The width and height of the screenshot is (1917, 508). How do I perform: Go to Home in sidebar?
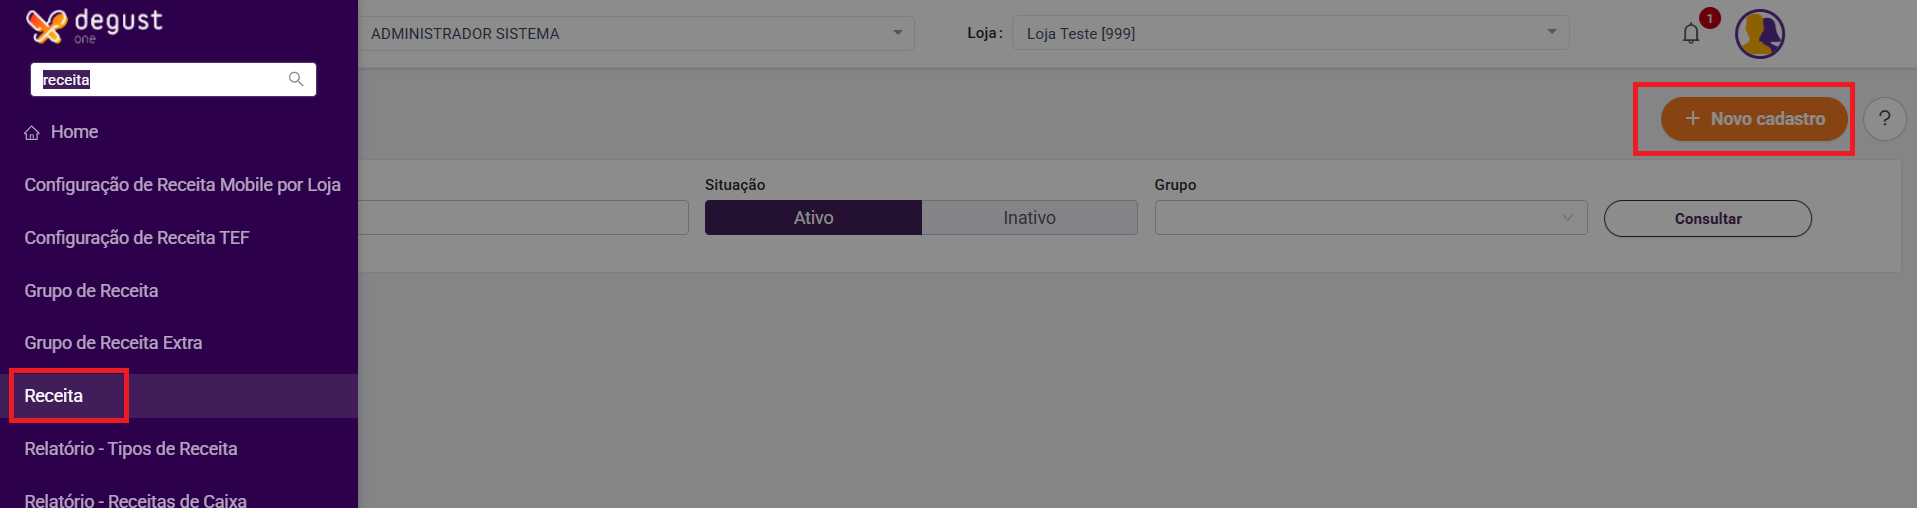tap(74, 132)
